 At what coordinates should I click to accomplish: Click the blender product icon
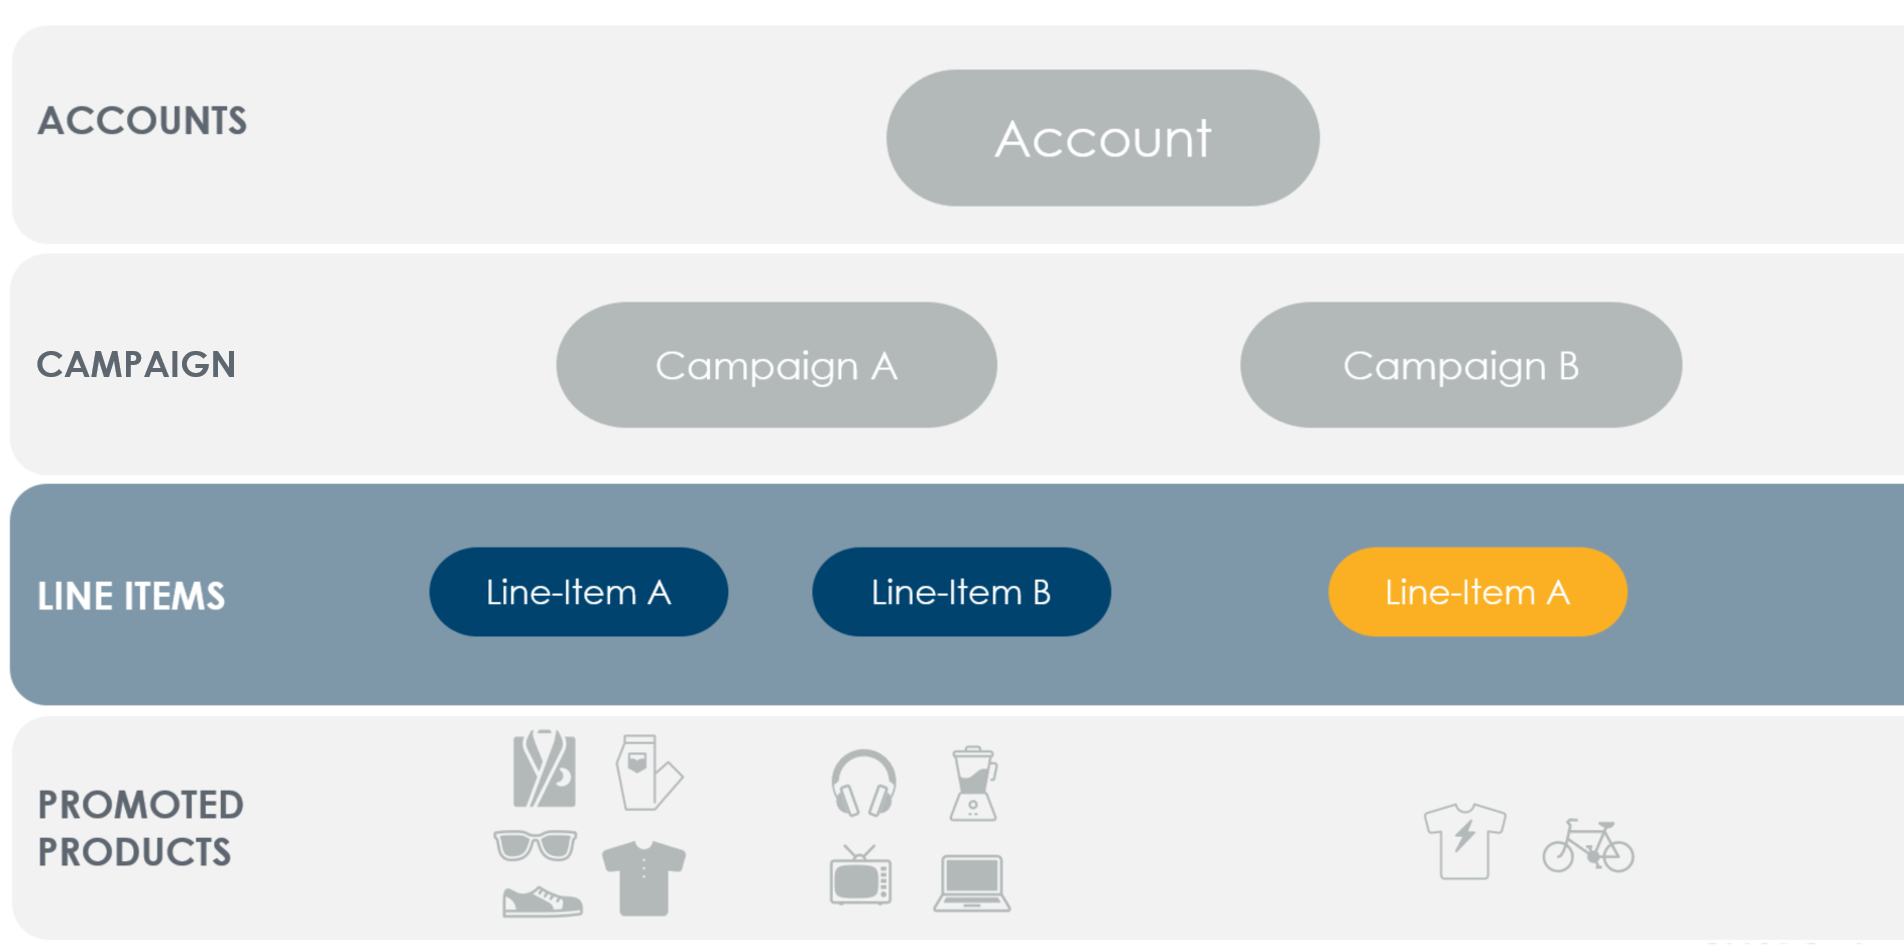(x=973, y=784)
